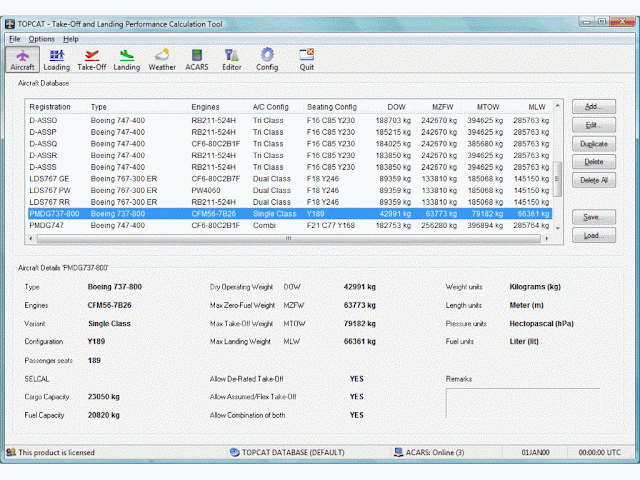Screen dimensions: 640x480
Task: Click the Duplicate button
Action: click(x=594, y=144)
